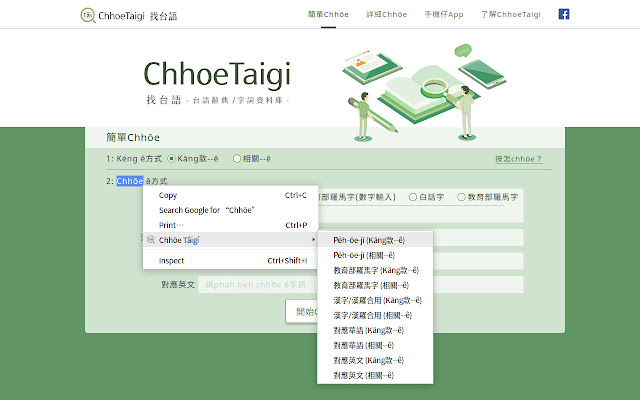This screenshot has width=640, height=400.
Task: Select 對應華語 (相關--ê) submenu item
Action: 375,345
